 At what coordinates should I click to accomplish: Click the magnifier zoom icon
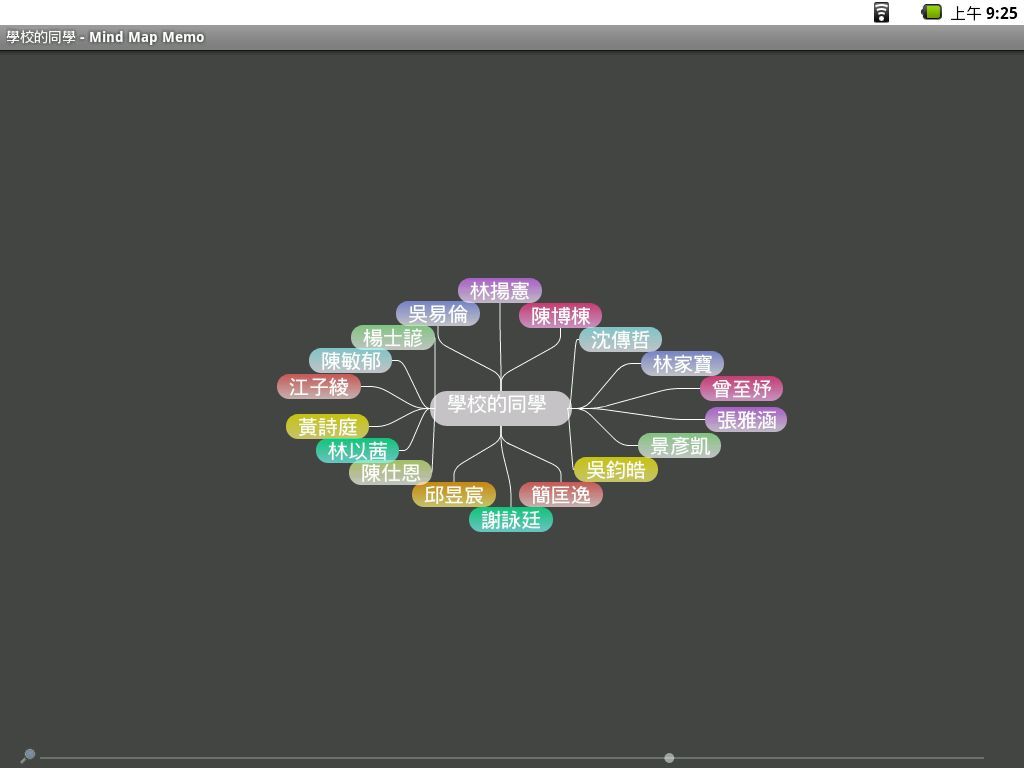(x=28, y=755)
